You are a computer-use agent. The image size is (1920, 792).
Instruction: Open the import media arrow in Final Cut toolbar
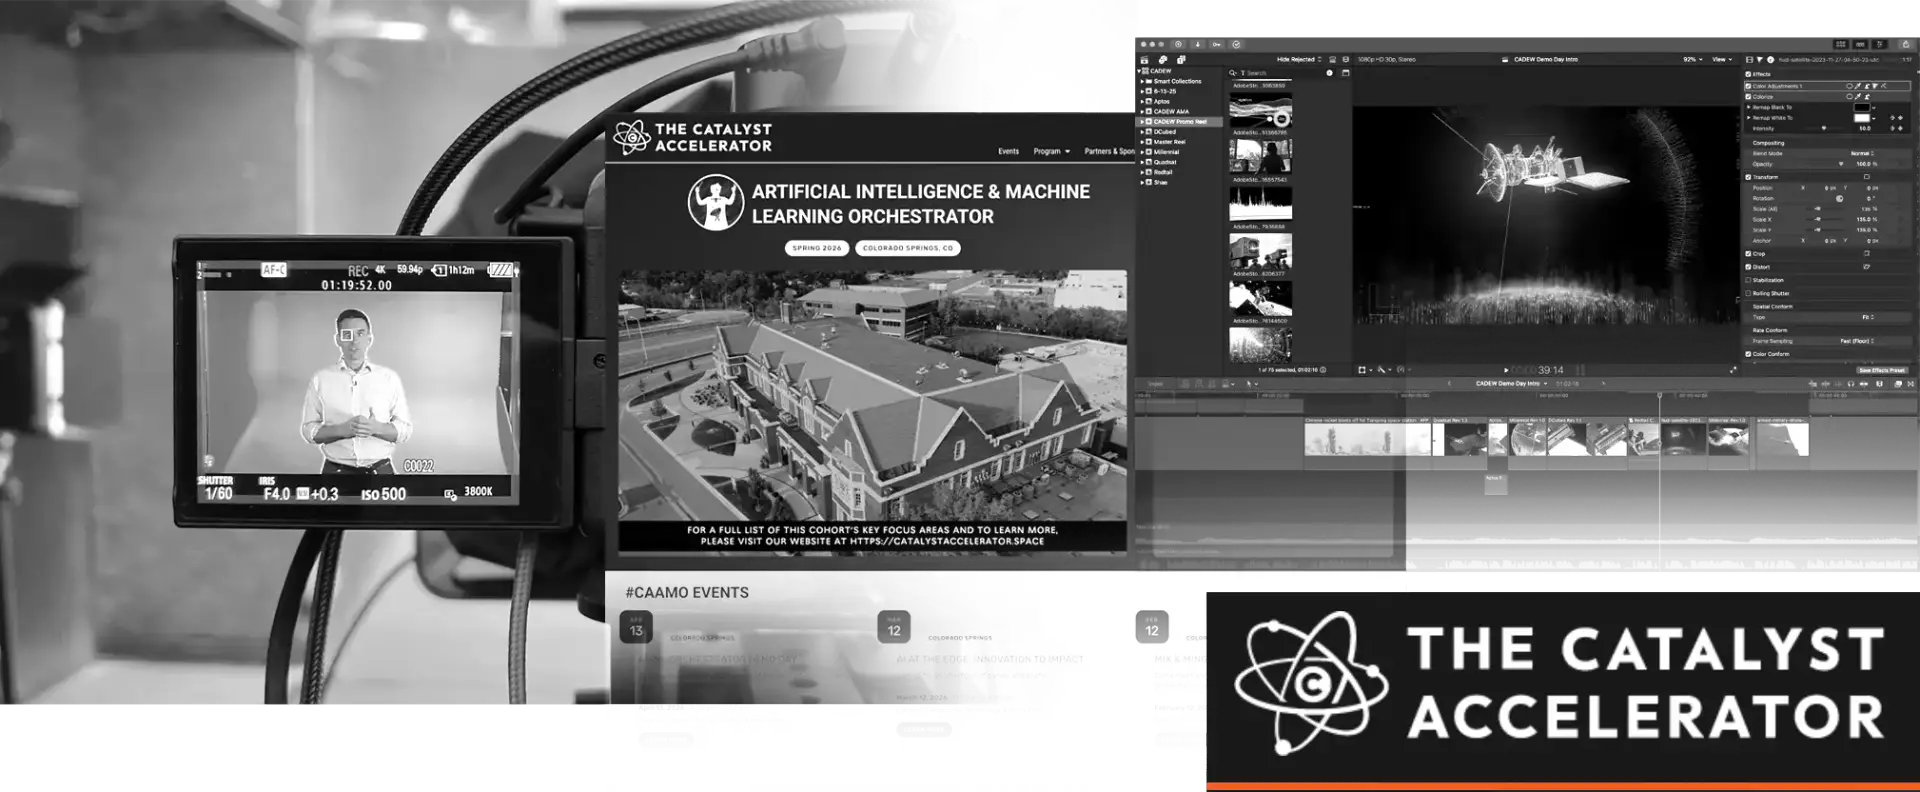tap(1197, 44)
